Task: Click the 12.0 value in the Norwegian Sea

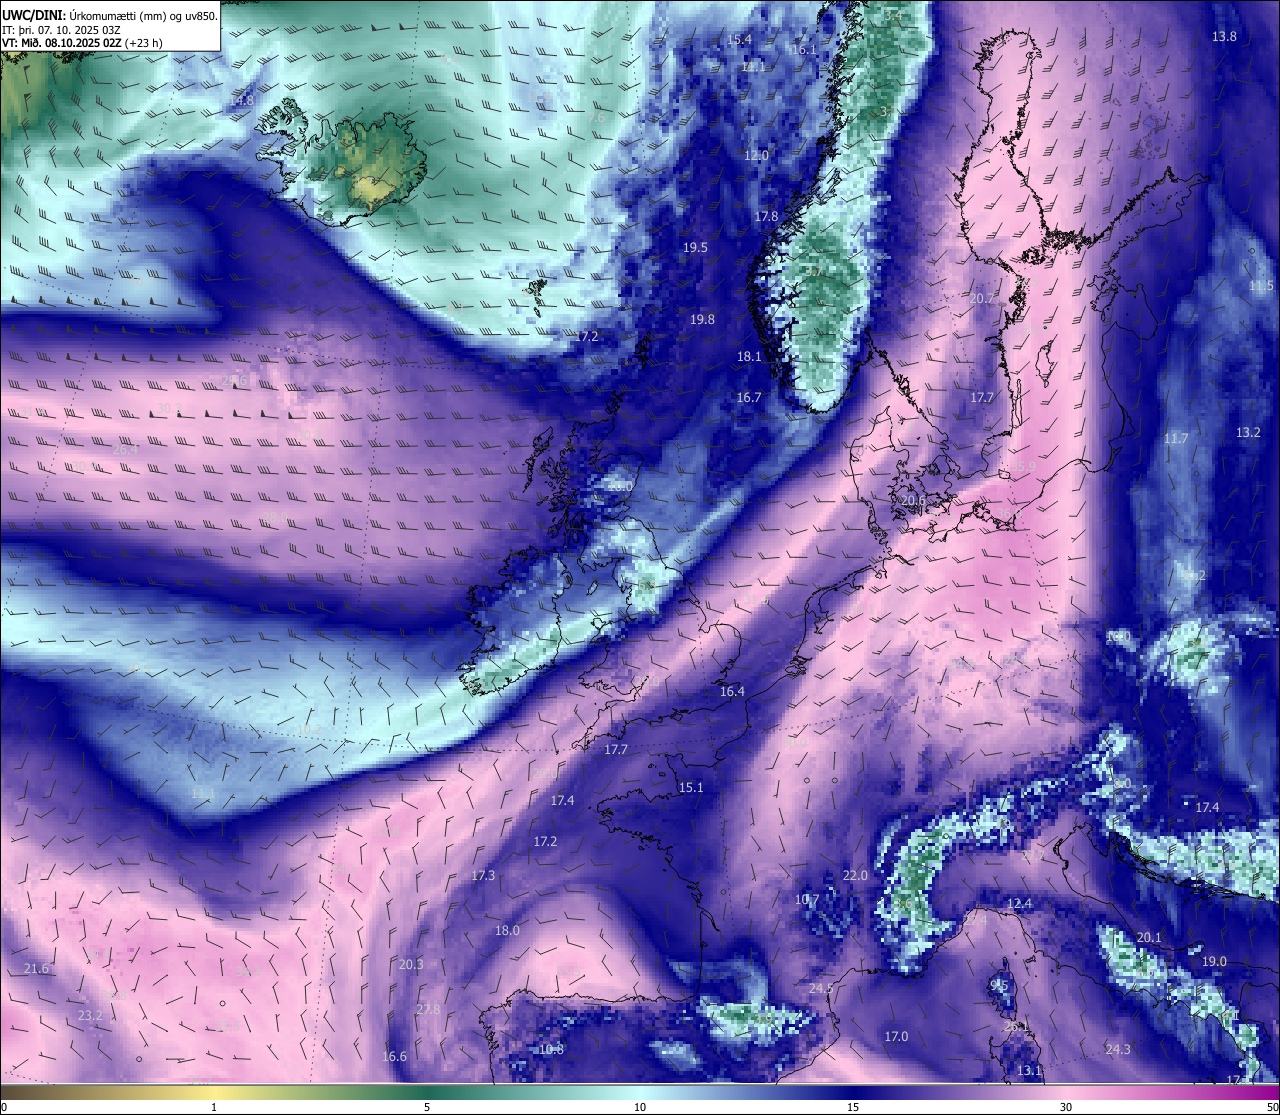Action: [756, 156]
